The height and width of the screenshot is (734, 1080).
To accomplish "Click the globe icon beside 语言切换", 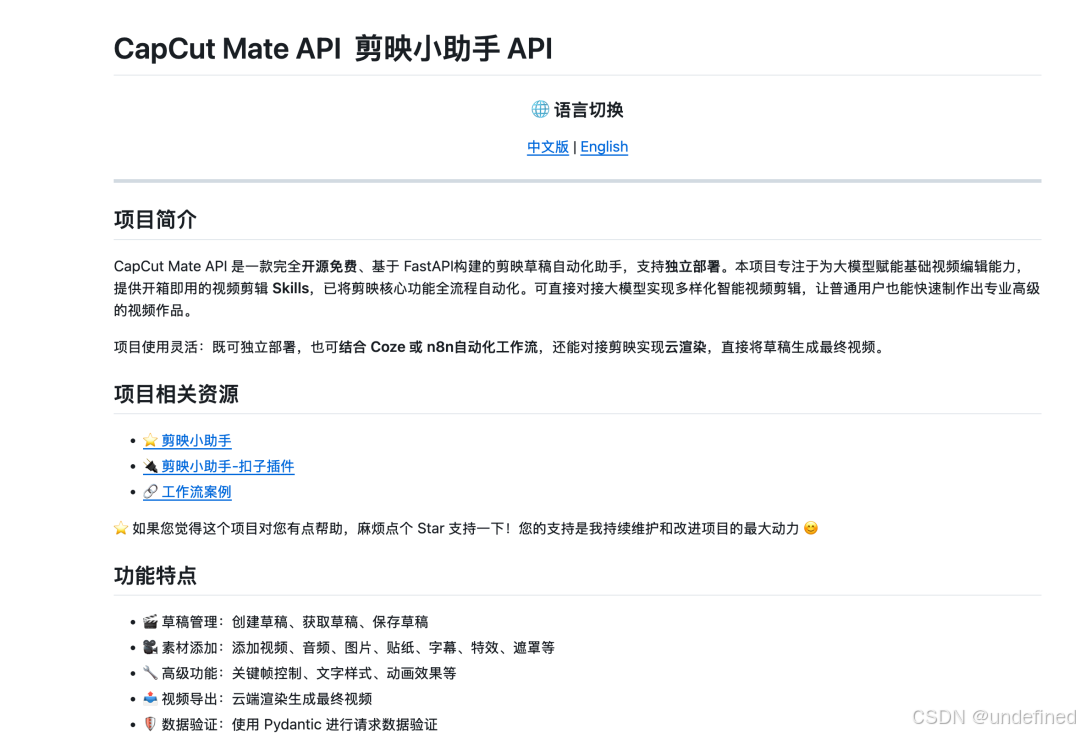I will [x=540, y=109].
